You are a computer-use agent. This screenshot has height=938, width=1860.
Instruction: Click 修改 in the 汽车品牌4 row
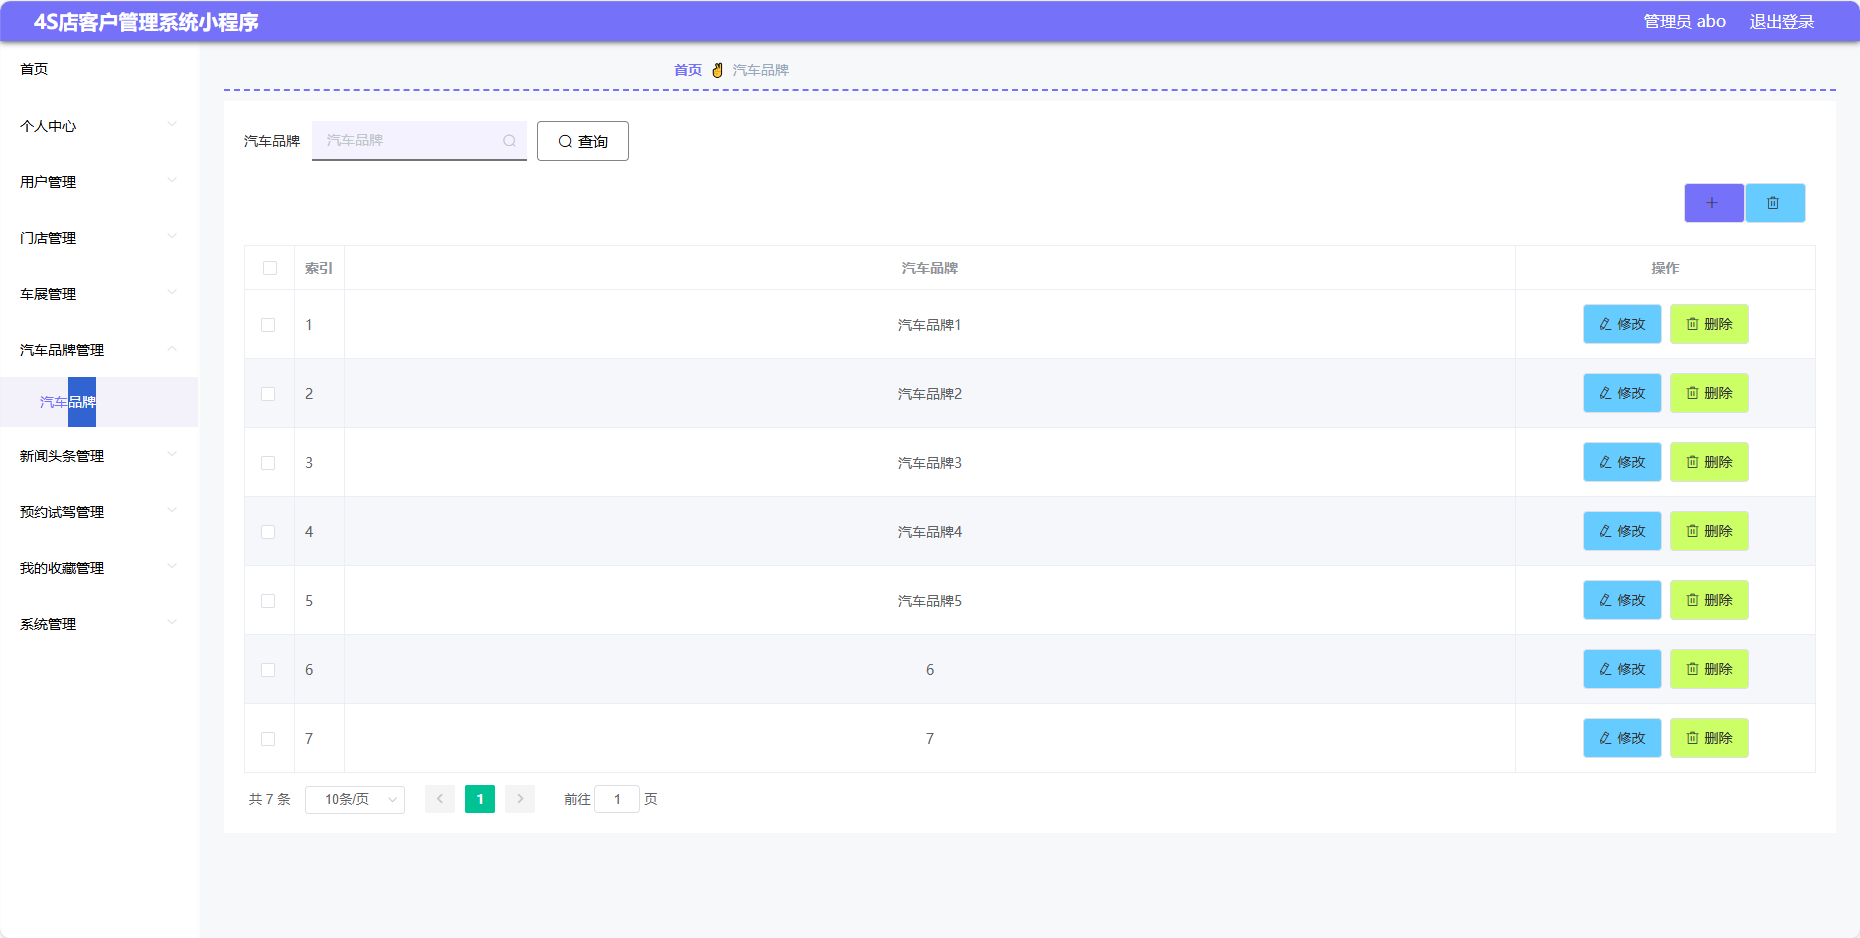[x=1622, y=531]
